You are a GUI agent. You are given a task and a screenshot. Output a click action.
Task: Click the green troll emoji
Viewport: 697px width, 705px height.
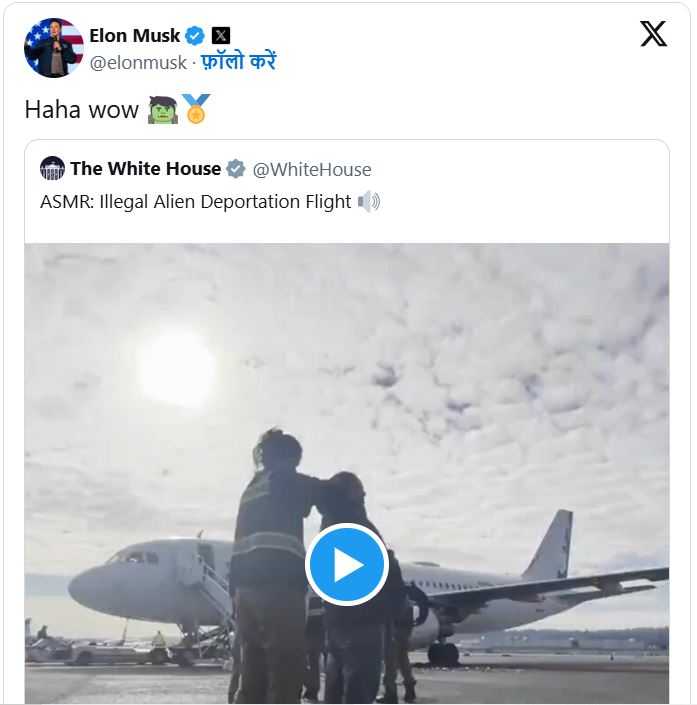(161, 110)
